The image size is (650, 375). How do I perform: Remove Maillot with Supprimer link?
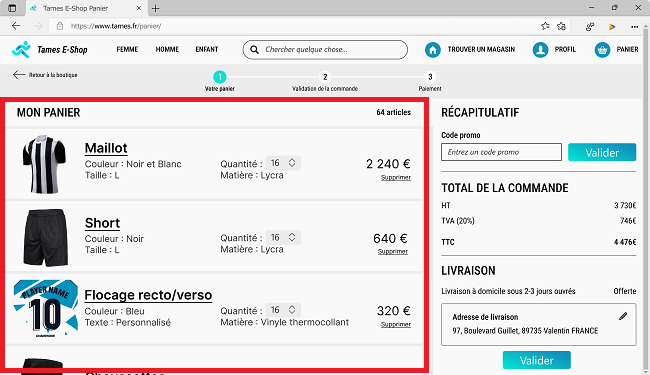coord(396,177)
